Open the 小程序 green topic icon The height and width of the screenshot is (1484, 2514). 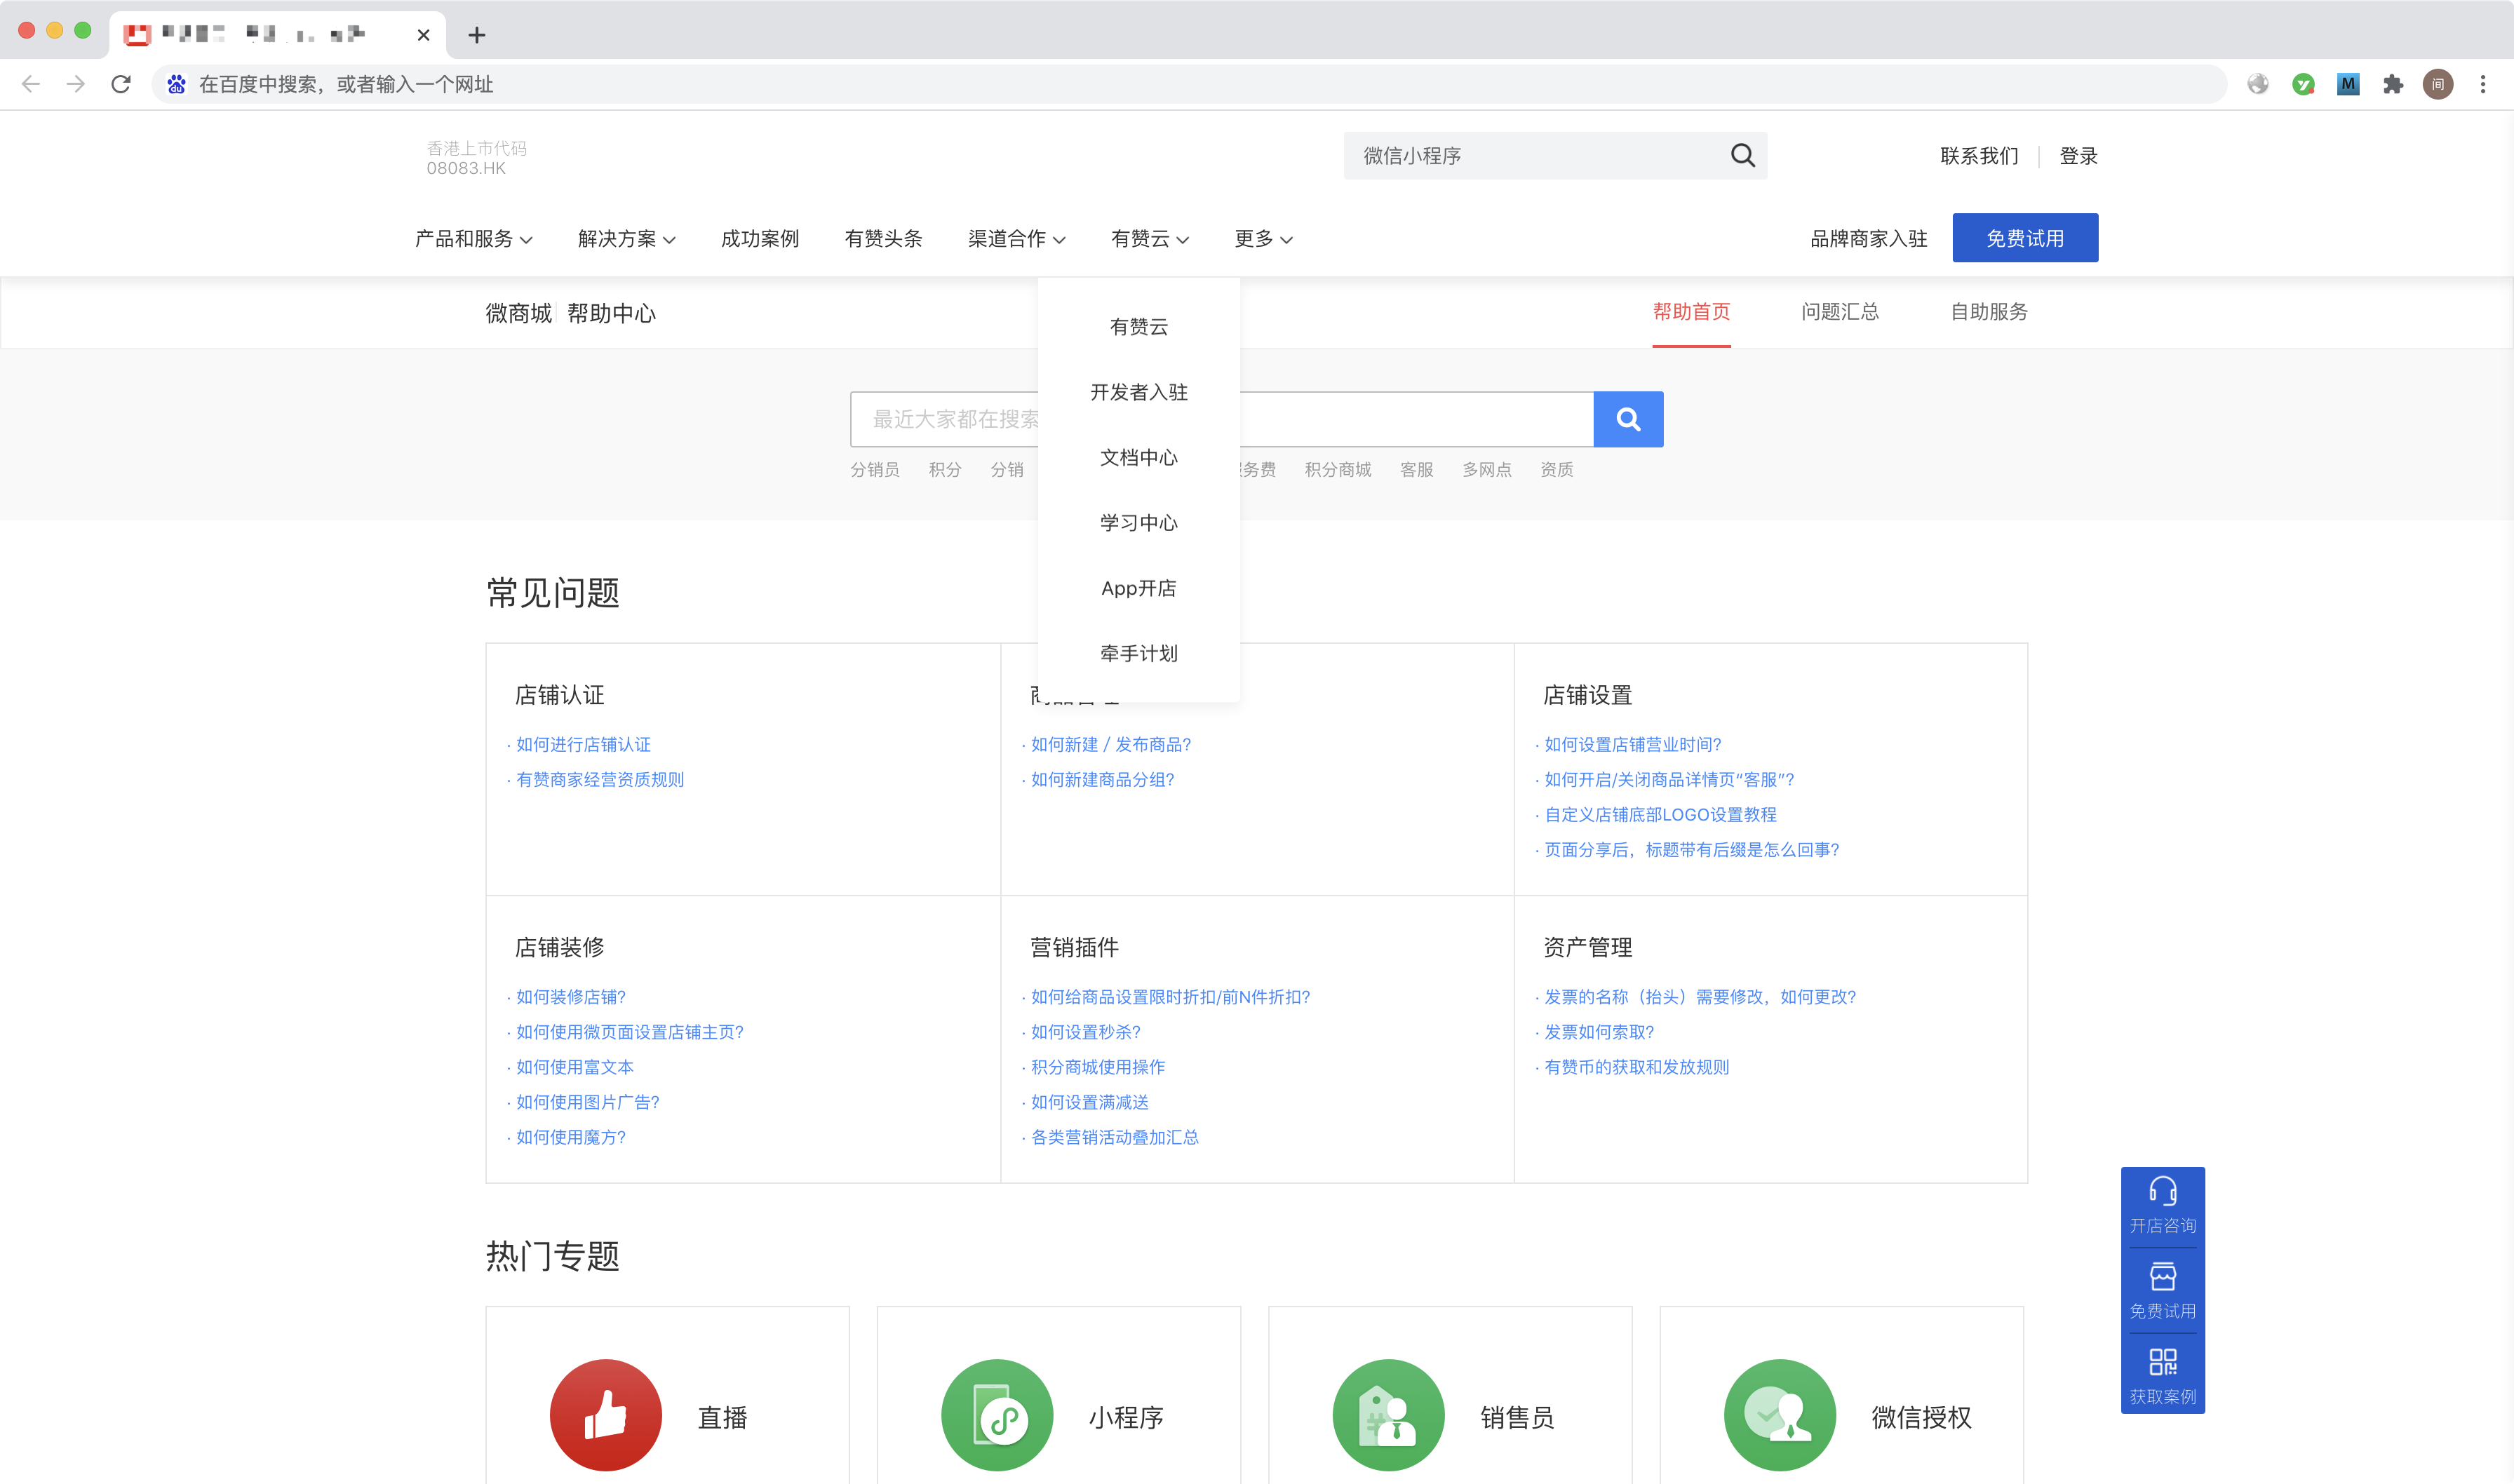[997, 1415]
